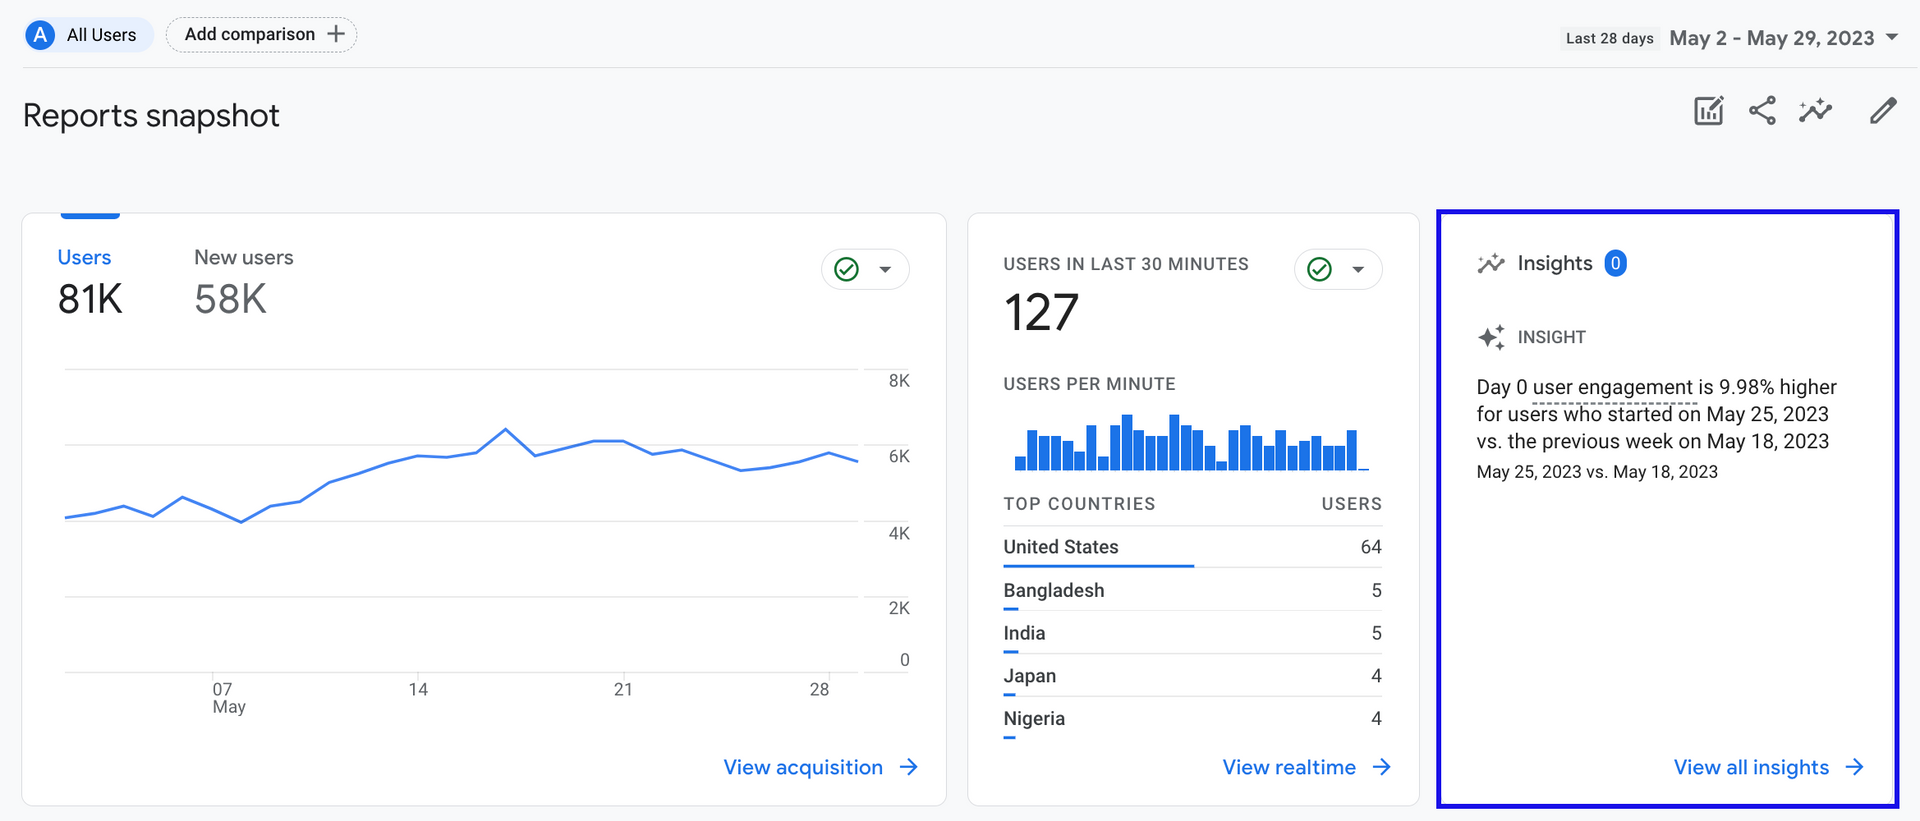Click the pencil edit report icon
The height and width of the screenshot is (821, 1920).
tap(1883, 111)
